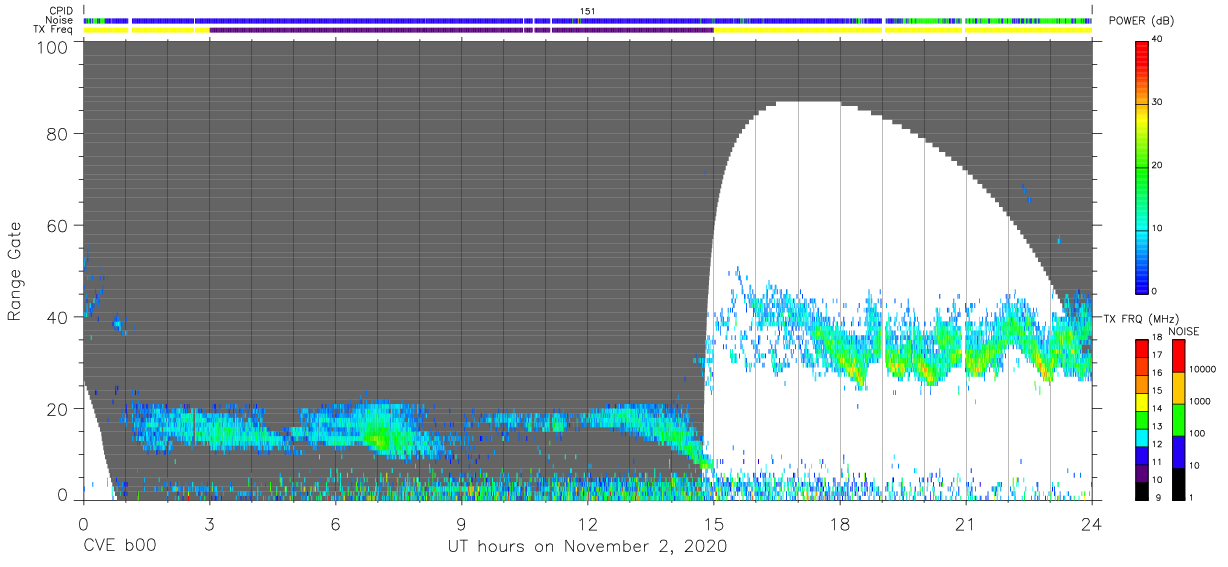Image resolution: width=1228 pixels, height=567 pixels.
Task: Click noise scale label 10000
Action: point(1203,369)
